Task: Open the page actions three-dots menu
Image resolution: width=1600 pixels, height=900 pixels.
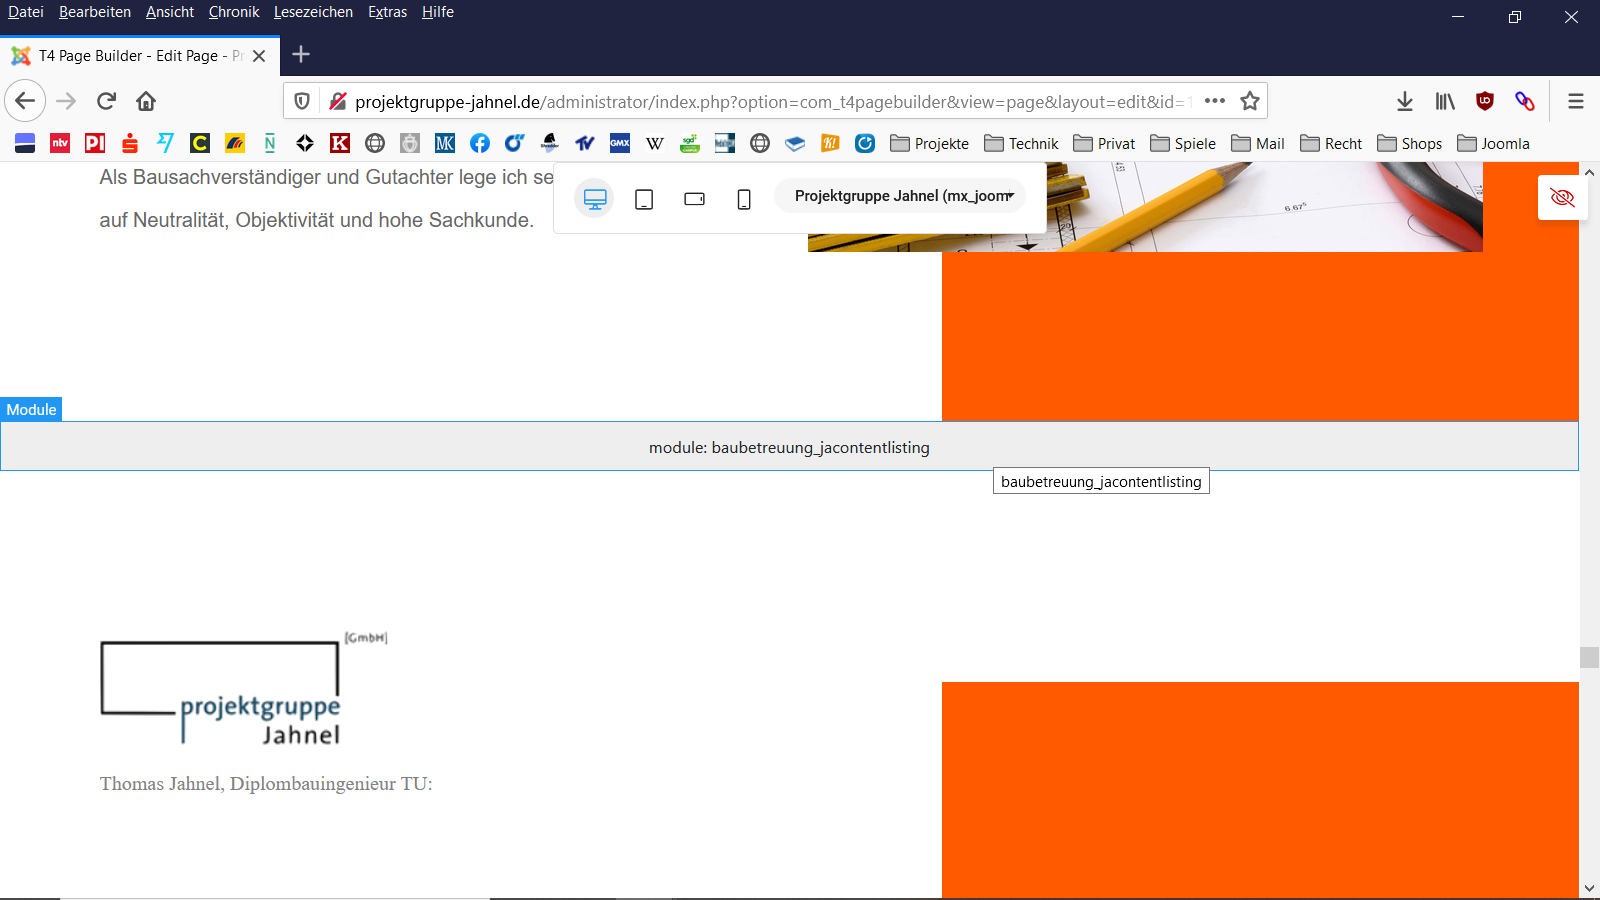Action: click(1215, 101)
